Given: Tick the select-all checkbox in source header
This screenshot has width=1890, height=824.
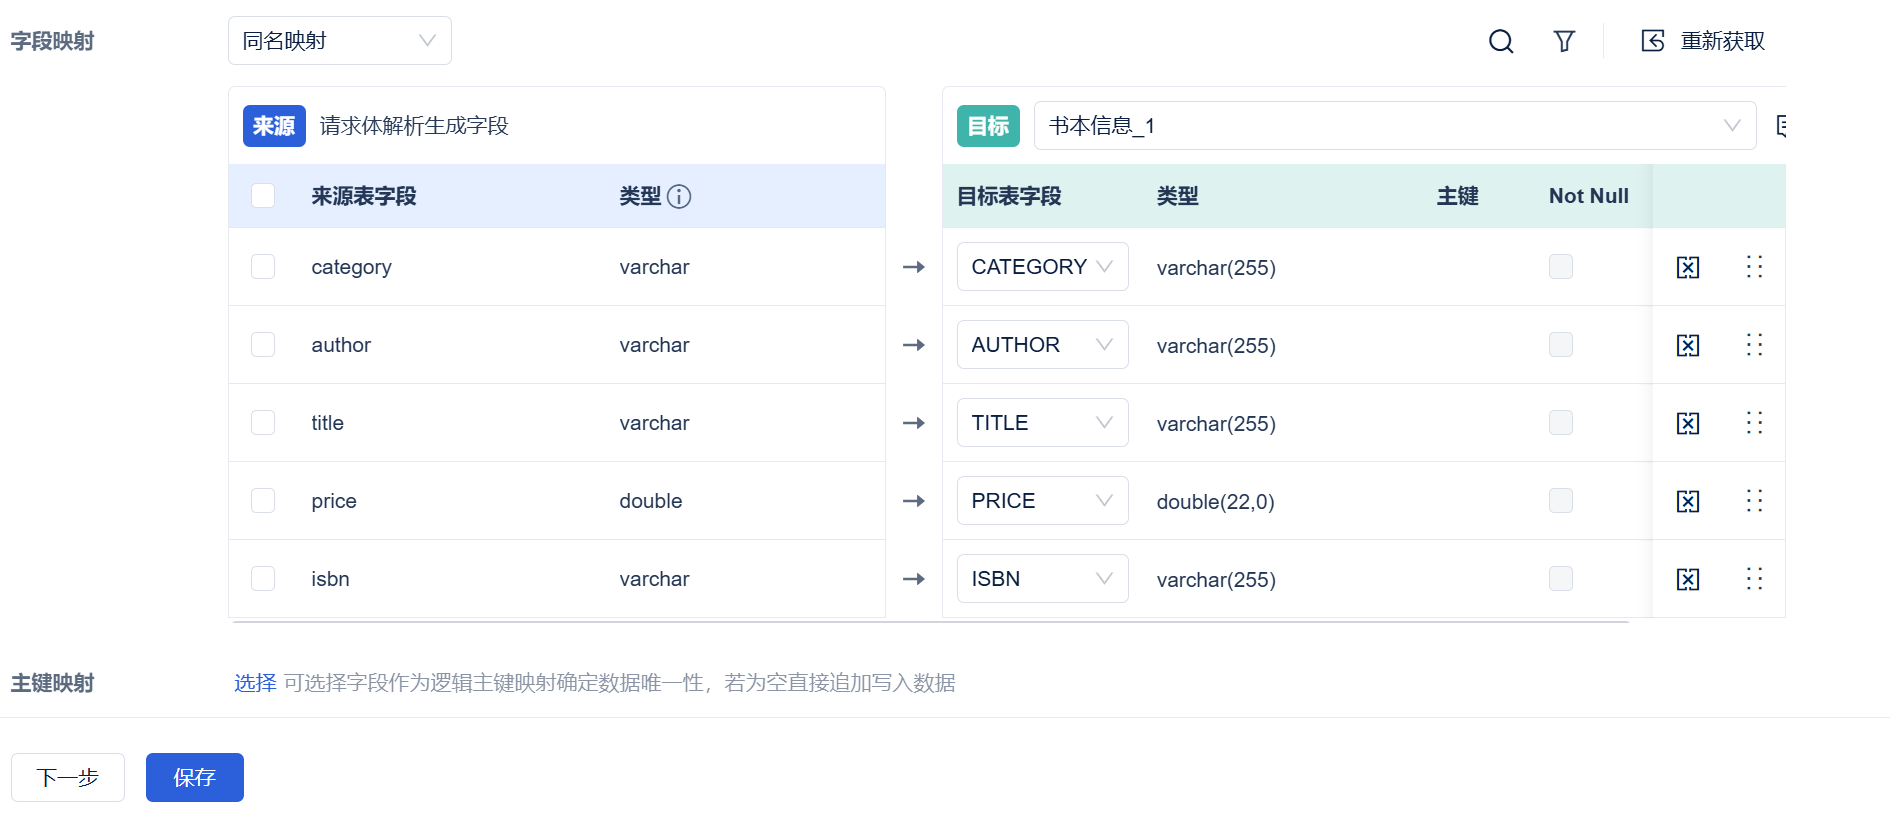Looking at the screenshot, I should tap(263, 195).
